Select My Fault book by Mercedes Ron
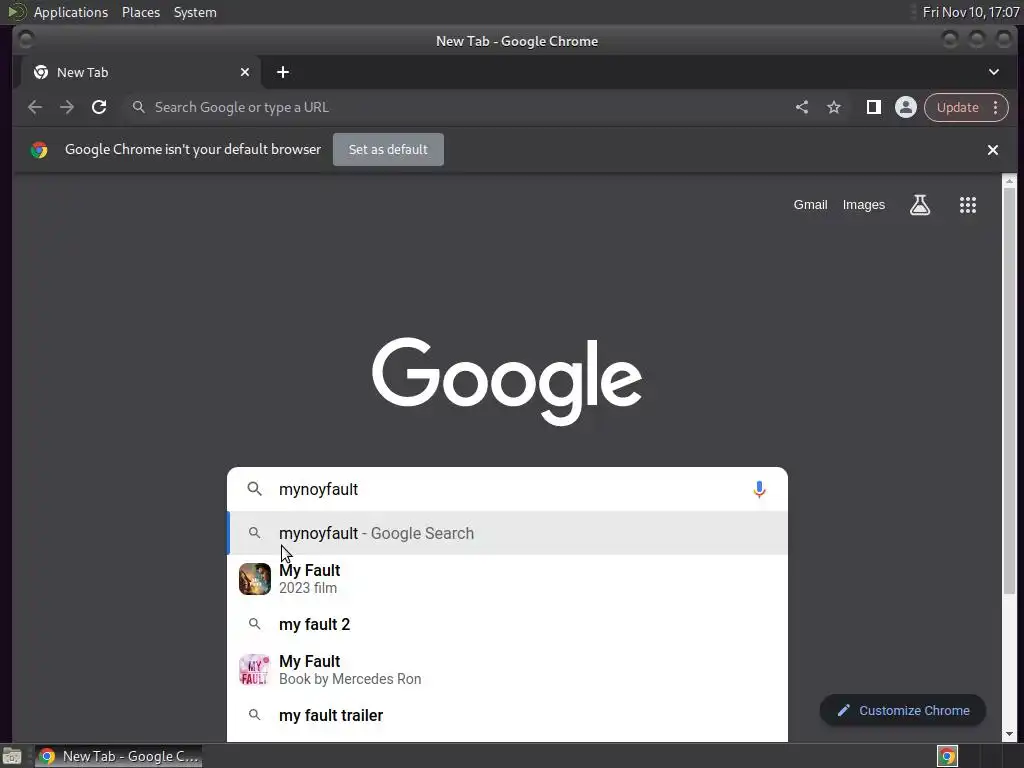This screenshot has width=1024, height=768. click(x=507, y=670)
